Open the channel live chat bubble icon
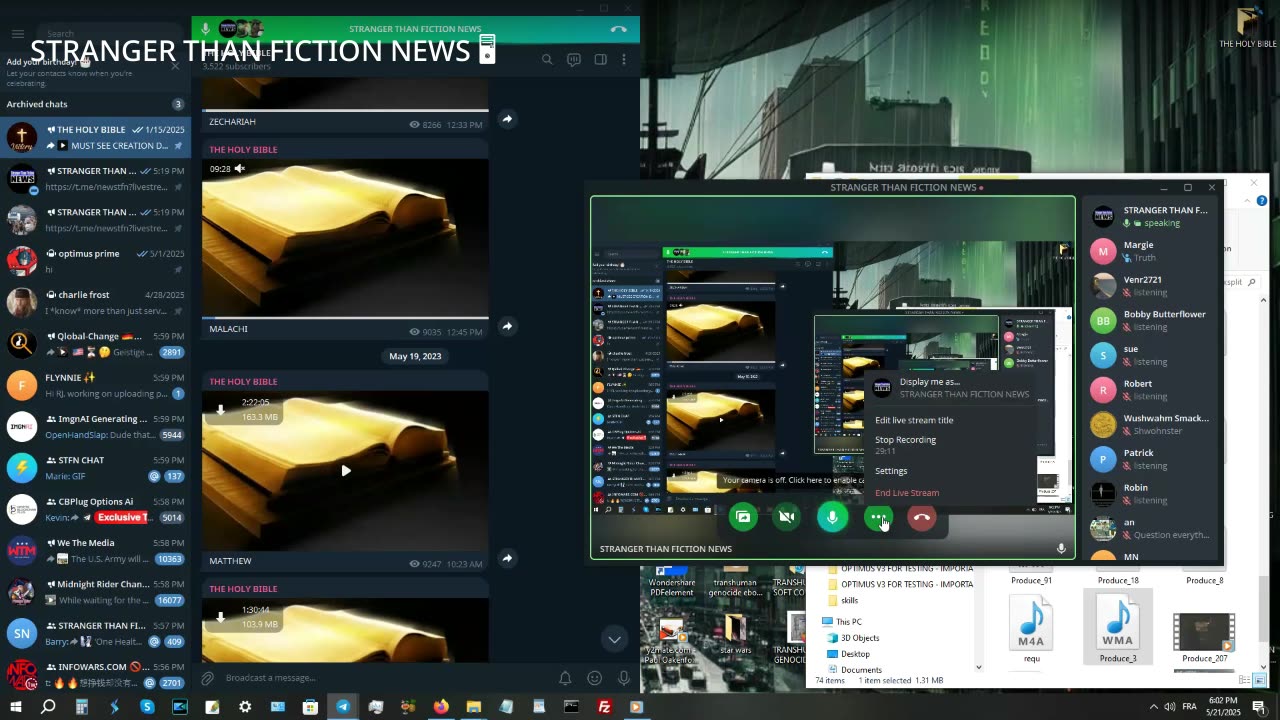The height and width of the screenshot is (720, 1280). tap(574, 59)
